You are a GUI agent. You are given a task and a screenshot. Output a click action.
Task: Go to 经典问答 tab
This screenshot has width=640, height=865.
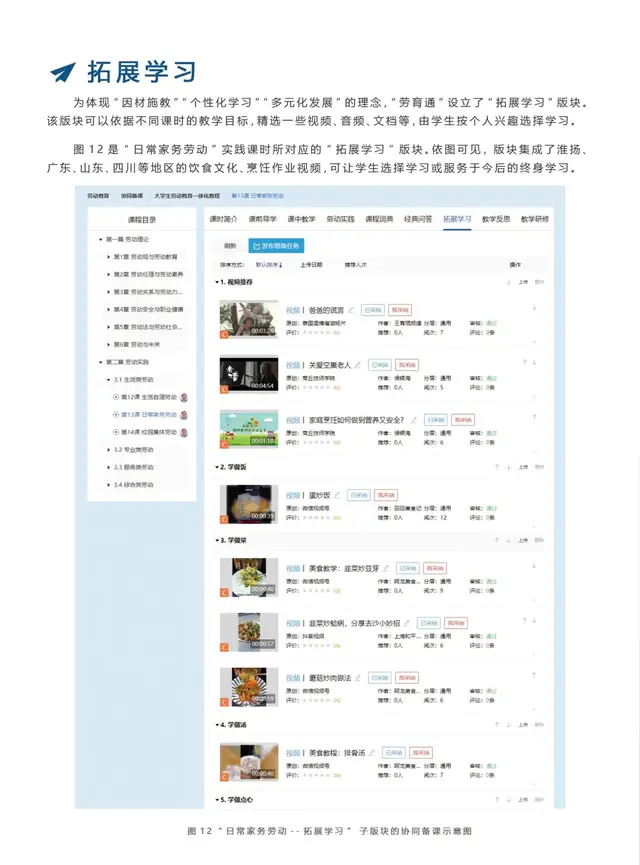(x=418, y=219)
